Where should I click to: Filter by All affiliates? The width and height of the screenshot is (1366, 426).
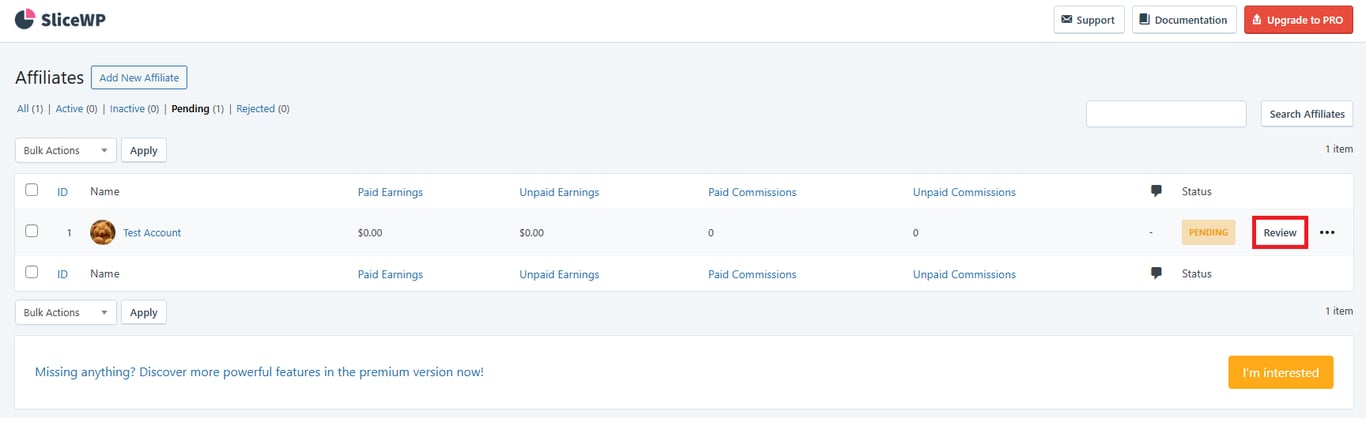tap(23, 109)
